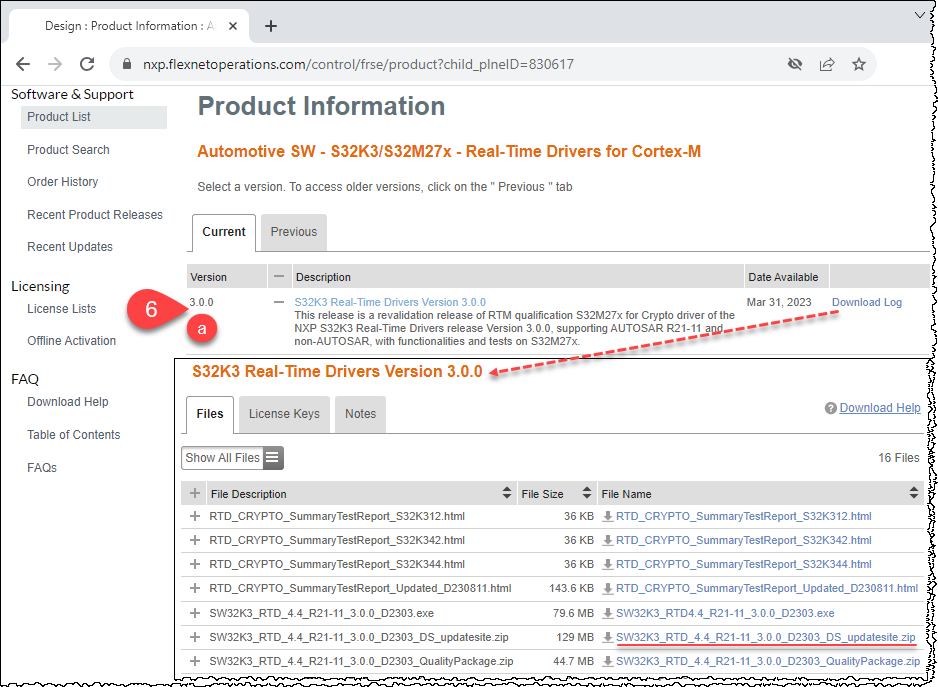Switch to the Previous versions tab
This screenshot has width=938, height=687.
[x=294, y=232]
